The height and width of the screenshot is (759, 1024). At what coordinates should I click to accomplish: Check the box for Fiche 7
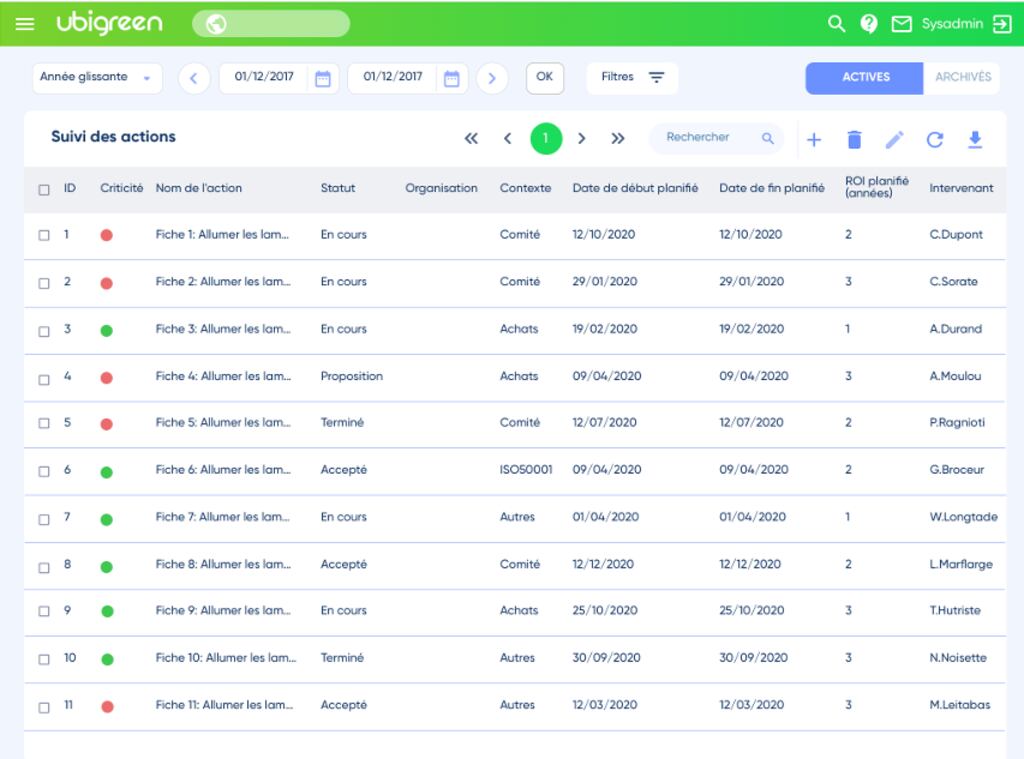click(x=44, y=519)
